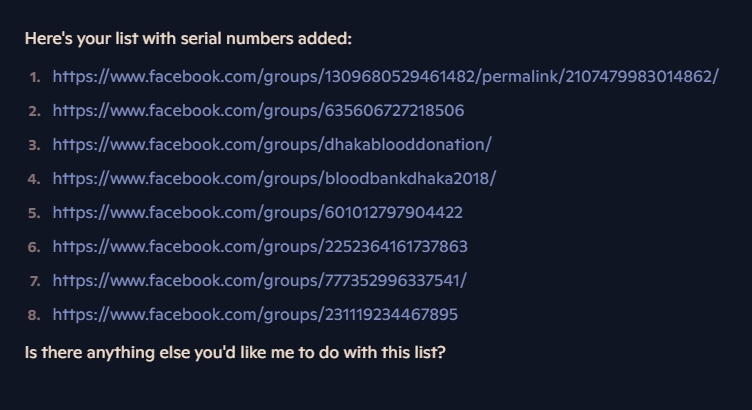
Task: Click list number 5 marker
Action: pos(35,213)
